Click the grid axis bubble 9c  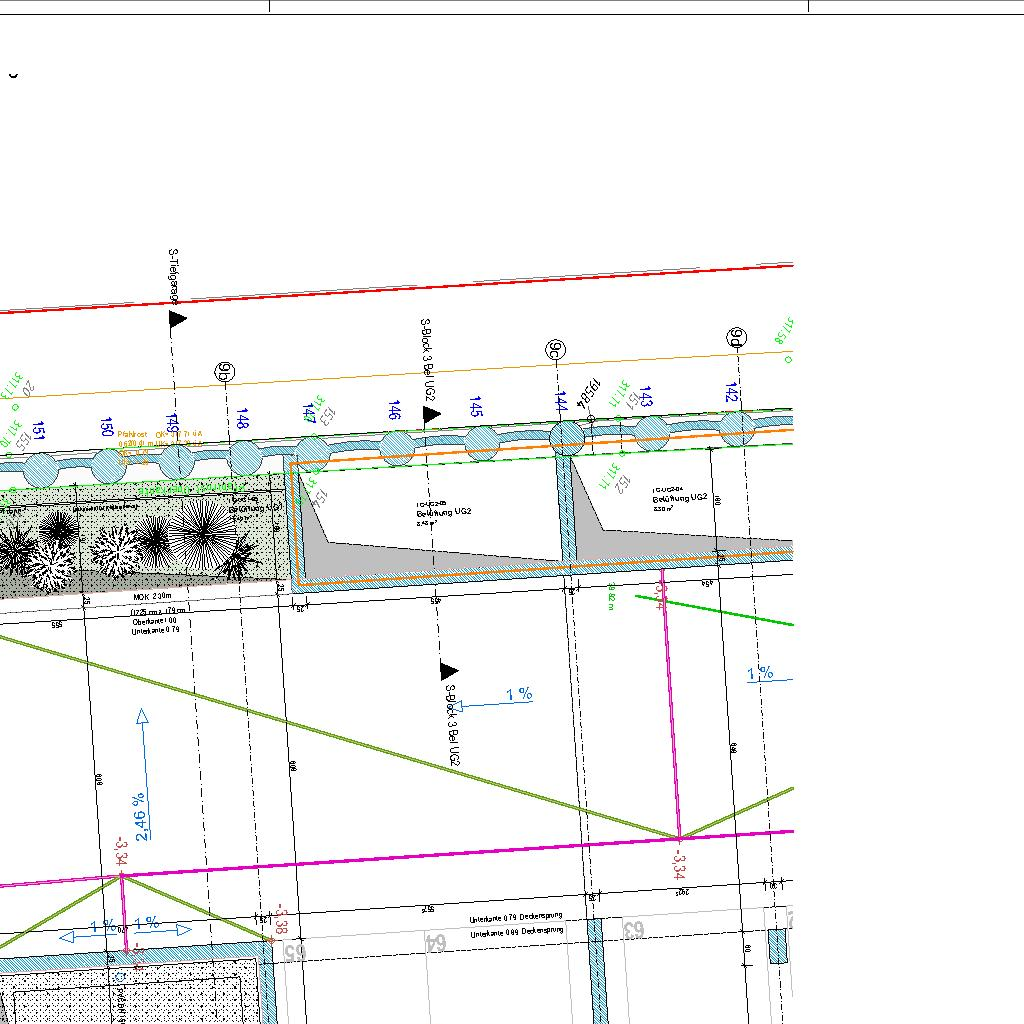pos(555,349)
